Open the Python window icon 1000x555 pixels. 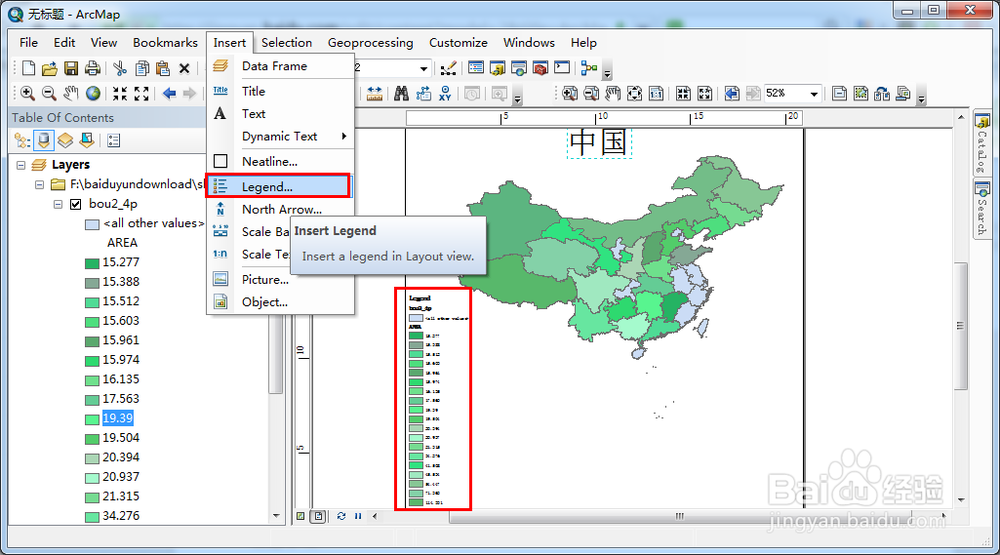click(x=562, y=68)
